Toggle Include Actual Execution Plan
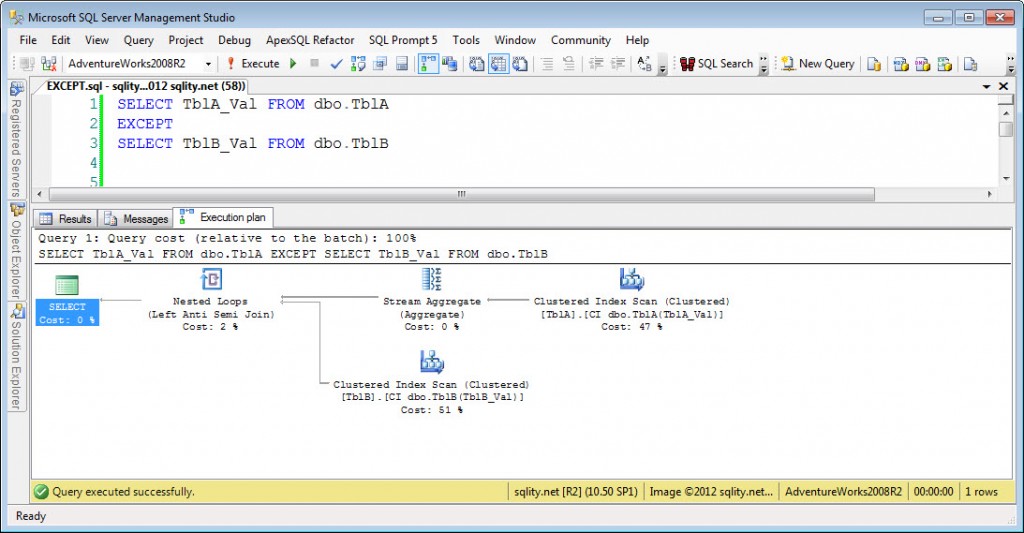The image size is (1024, 533). [x=428, y=63]
